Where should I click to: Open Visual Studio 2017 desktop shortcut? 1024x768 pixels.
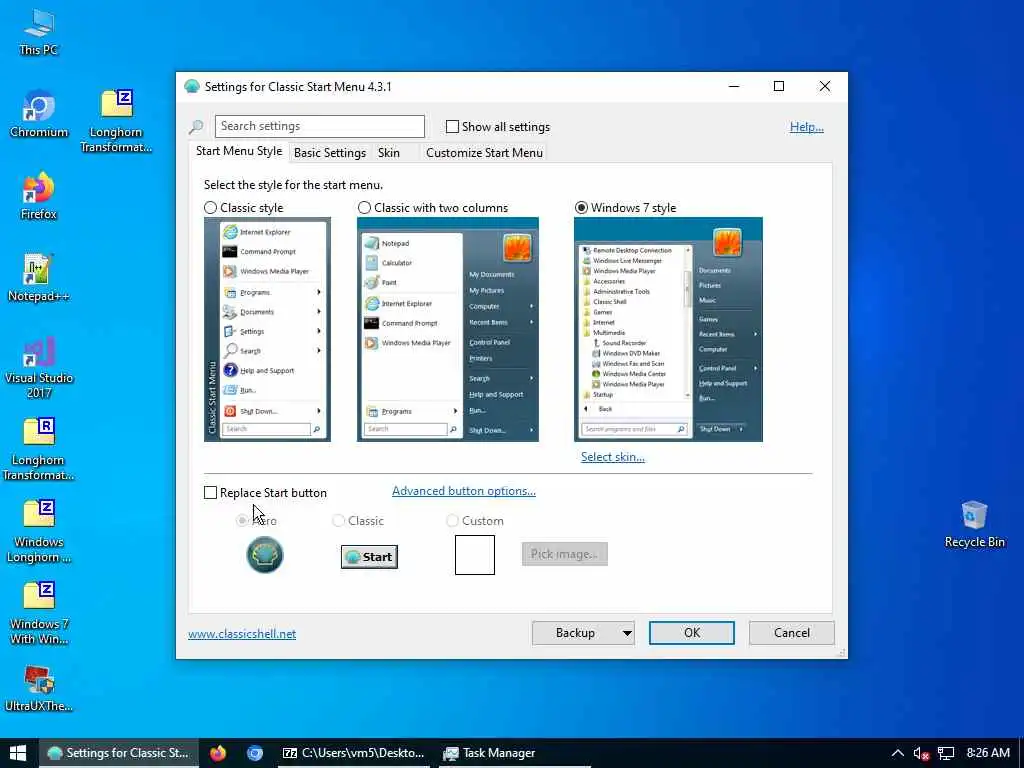click(39, 367)
